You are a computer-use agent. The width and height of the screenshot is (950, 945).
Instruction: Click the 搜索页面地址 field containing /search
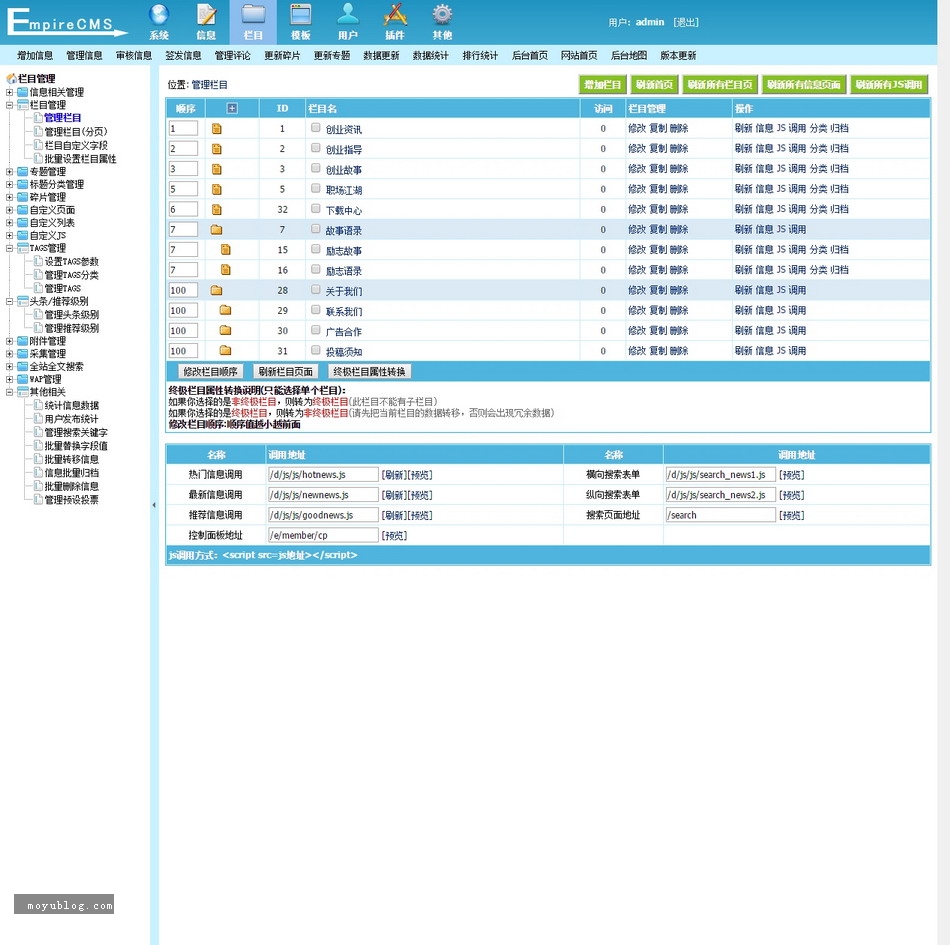tap(720, 515)
